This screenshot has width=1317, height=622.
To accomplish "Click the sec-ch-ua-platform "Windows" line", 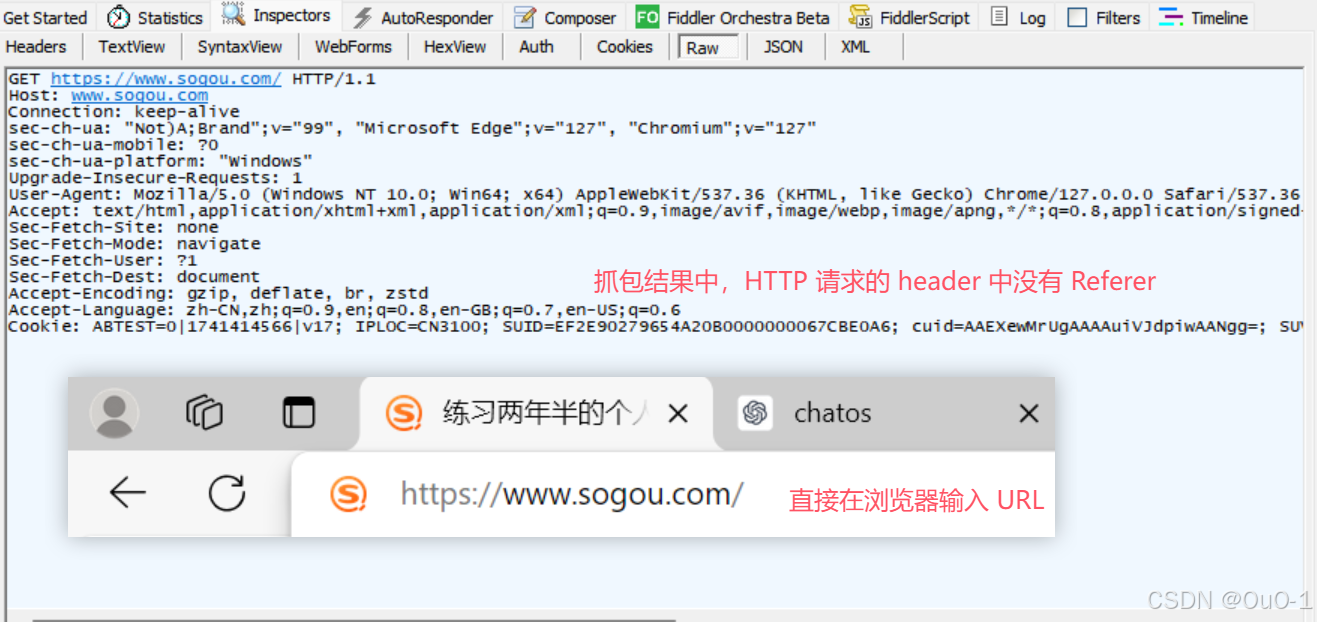I will (x=161, y=161).
